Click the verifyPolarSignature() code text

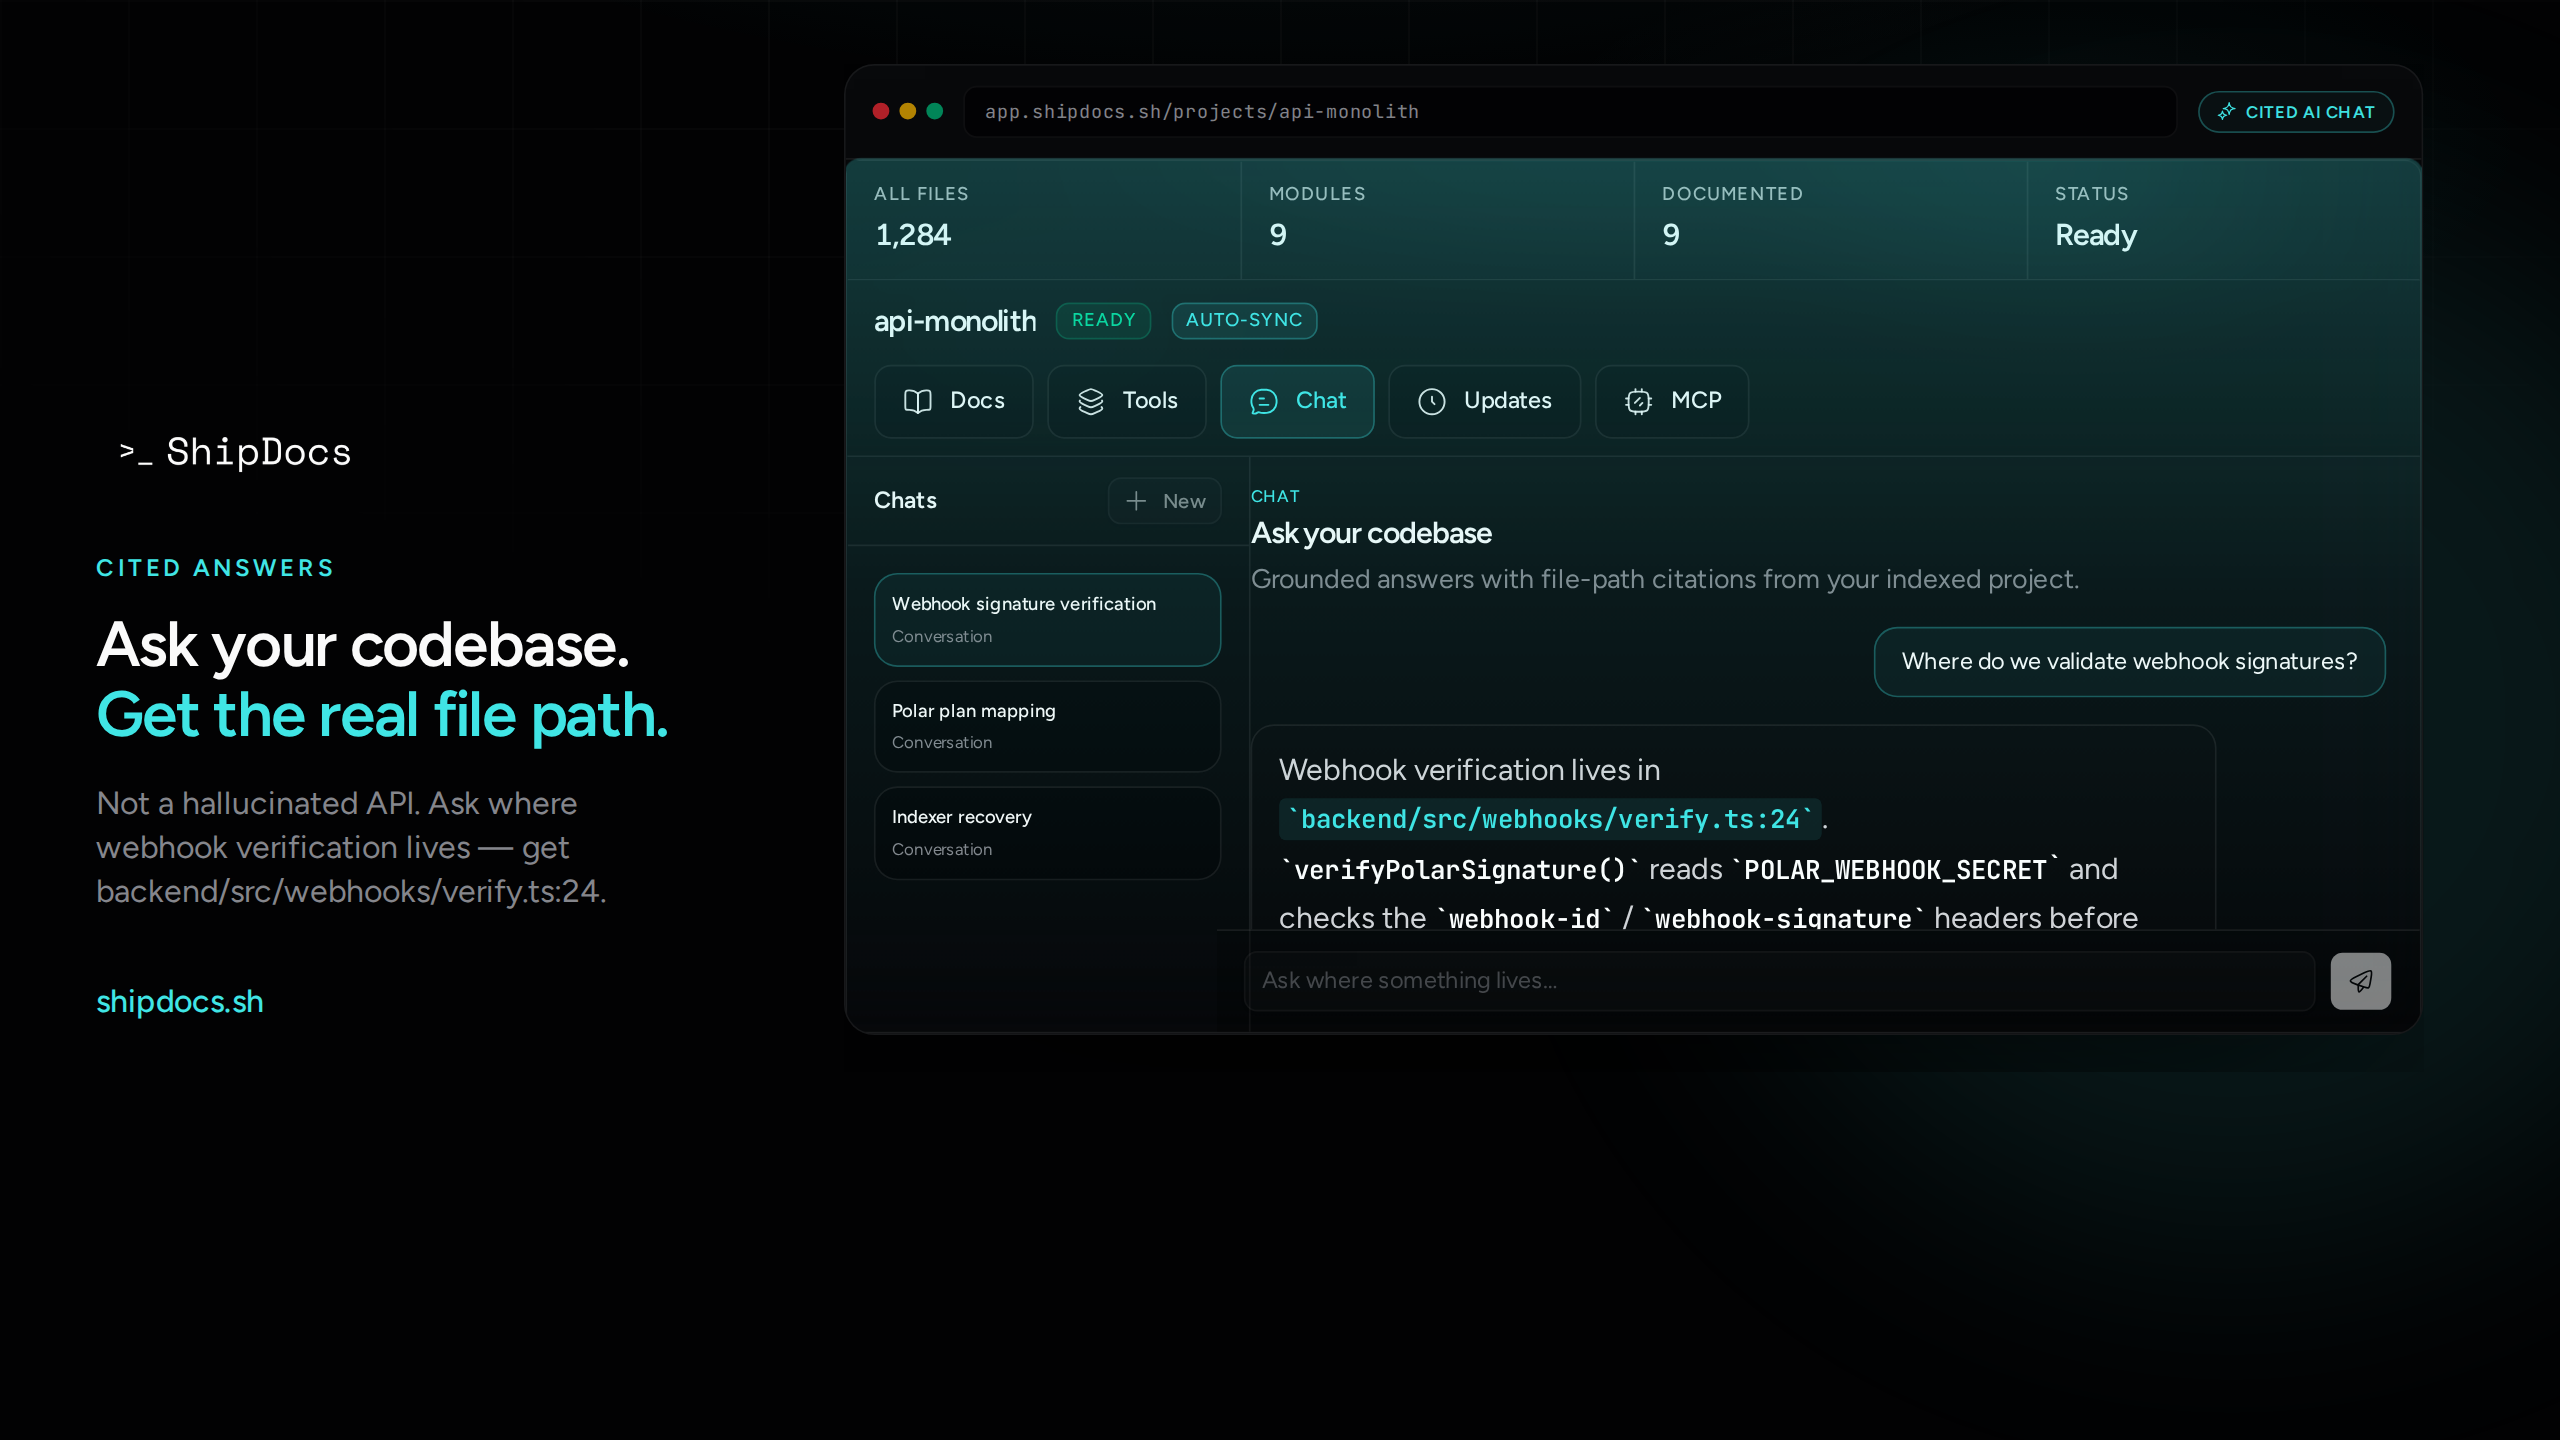click(1459, 870)
